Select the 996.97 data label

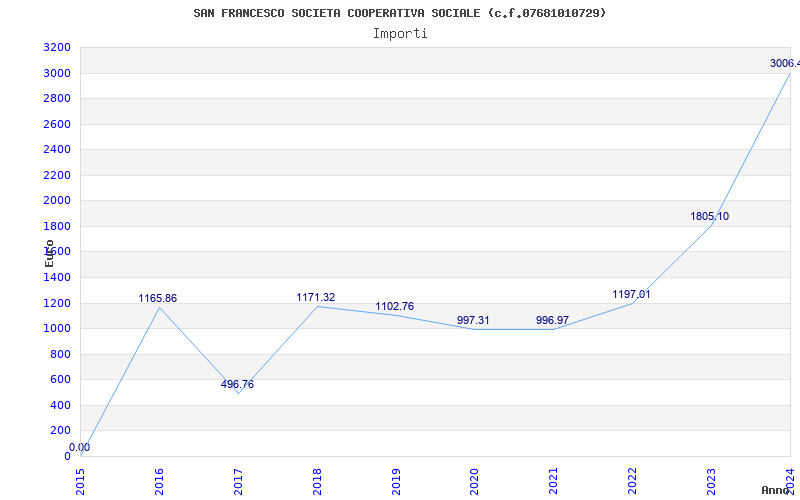[x=553, y=320]
